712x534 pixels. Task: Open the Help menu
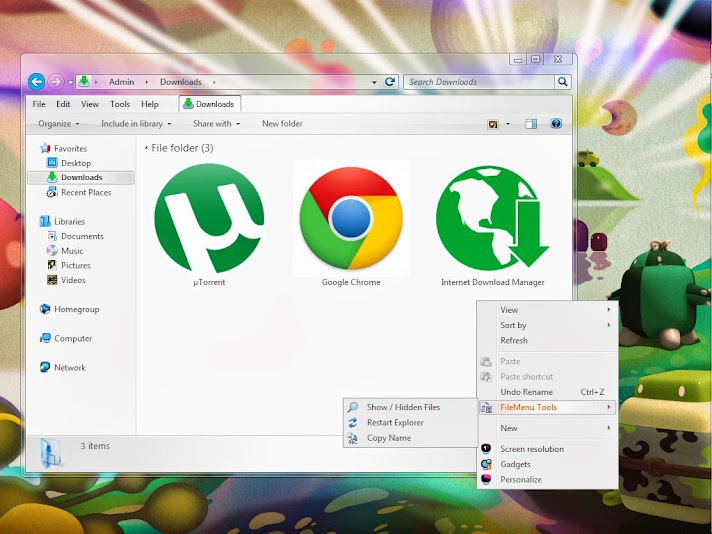click(x=149, y=104)
